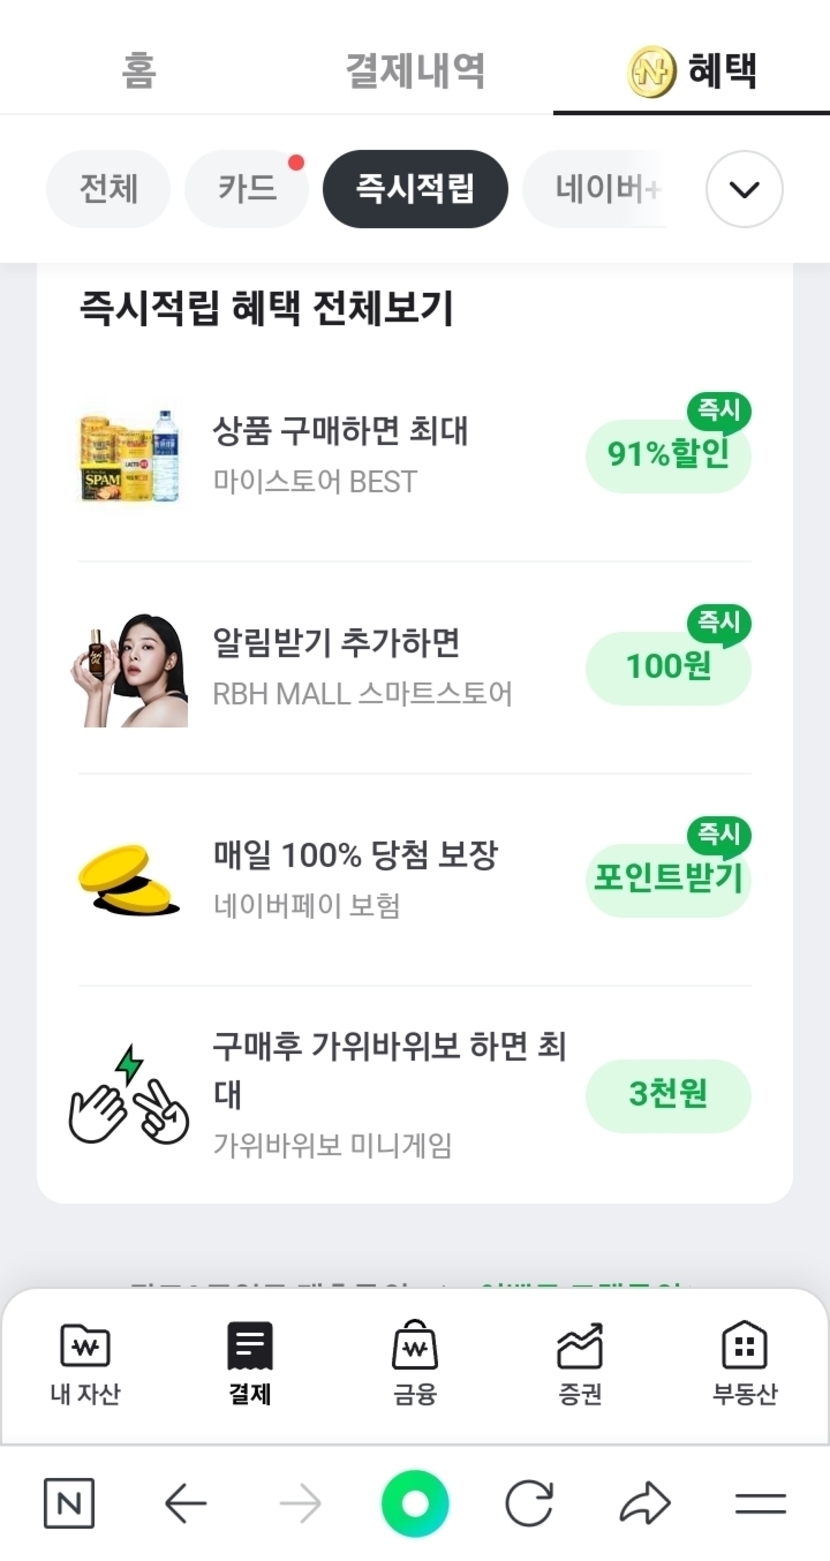Viewport: 830px width, 1561px height.
Task: Reload the page with refresh icon
Action: 529,1503
